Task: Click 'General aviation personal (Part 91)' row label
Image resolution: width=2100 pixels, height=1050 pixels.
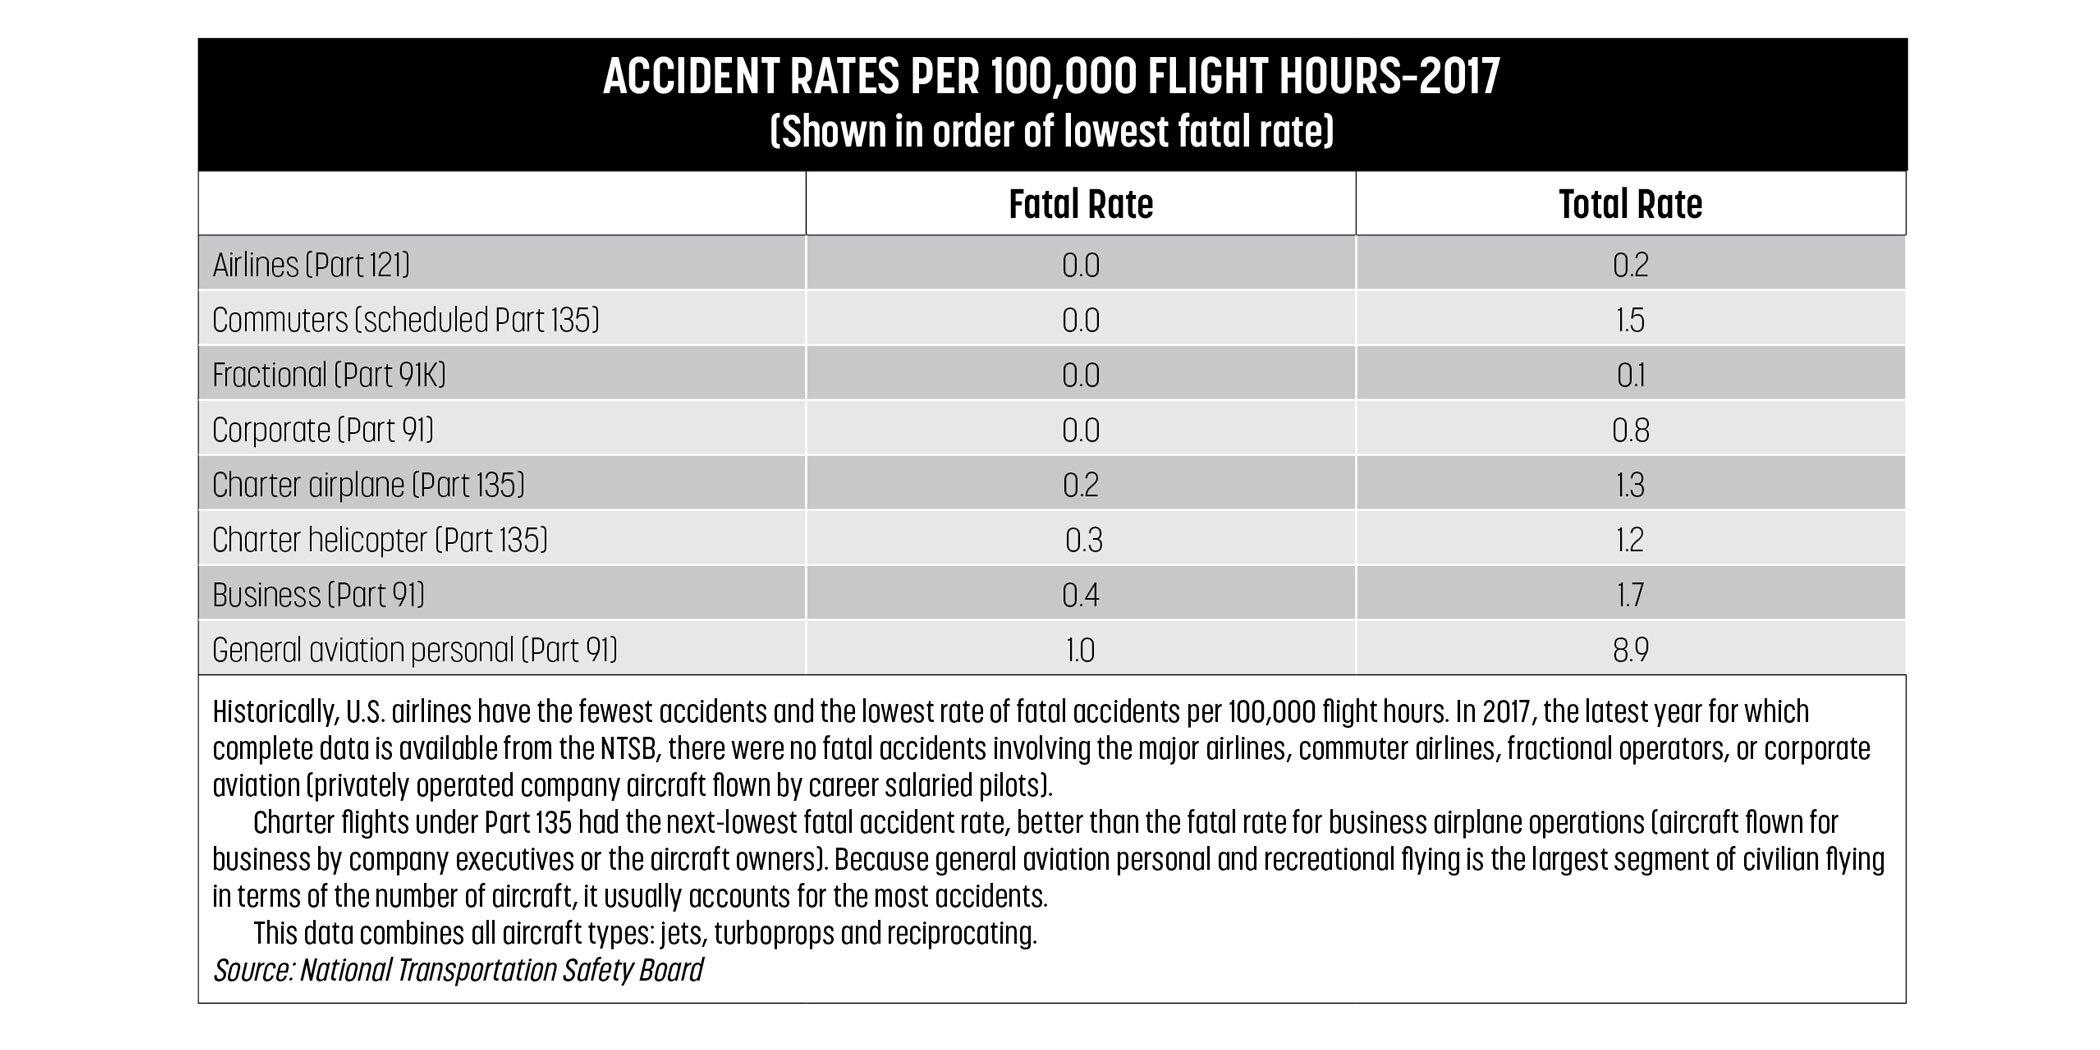Action: [415, 650]
